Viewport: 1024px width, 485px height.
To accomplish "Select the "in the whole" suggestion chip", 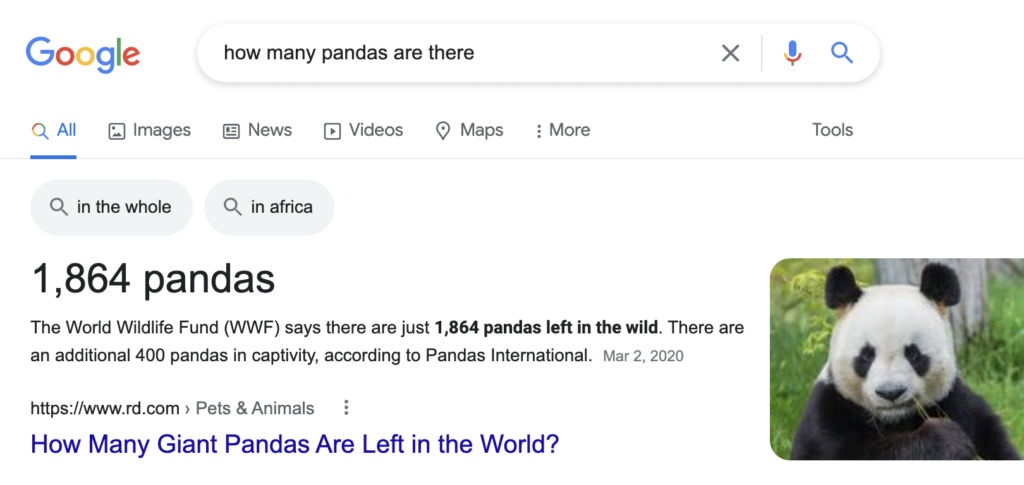I will [111, 207].
